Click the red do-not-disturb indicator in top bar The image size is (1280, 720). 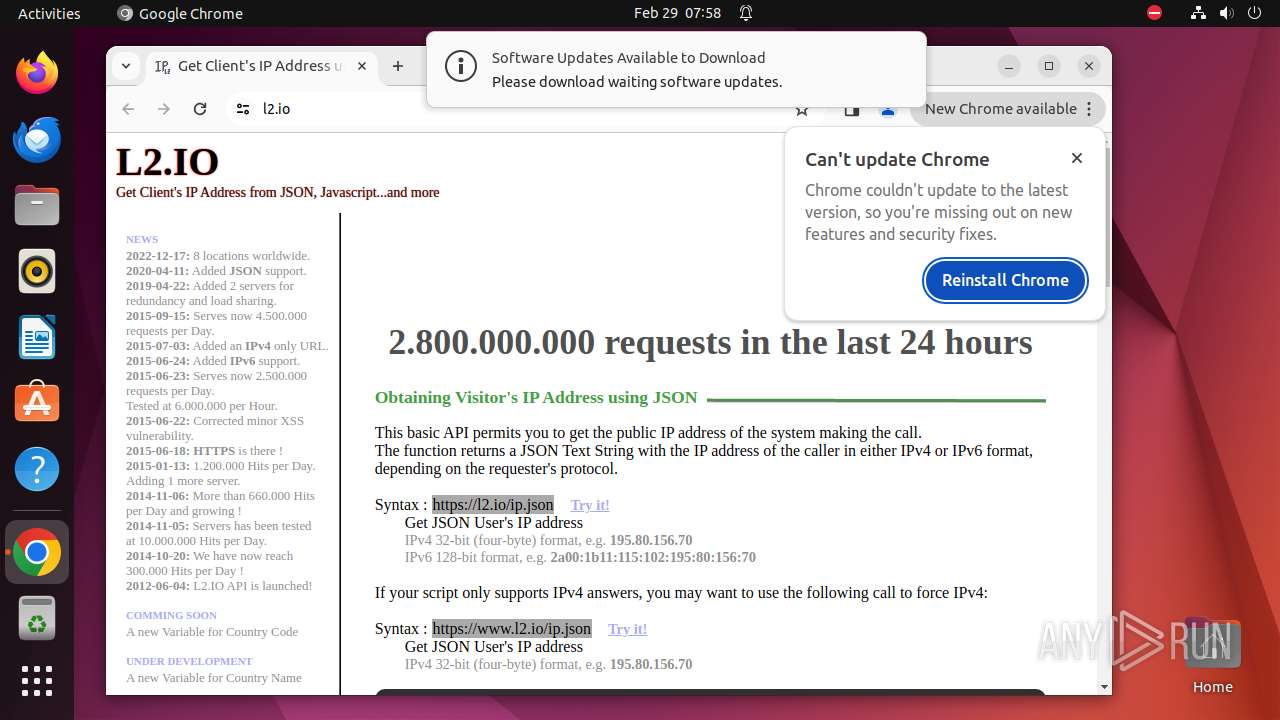coord(1155,13)
